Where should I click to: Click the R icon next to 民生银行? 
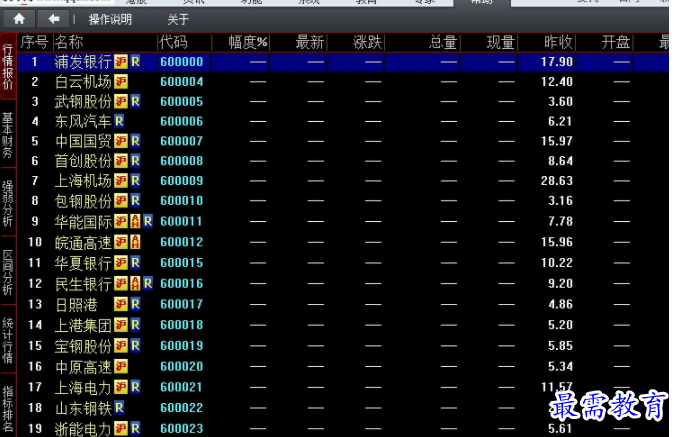coord(148,283)
